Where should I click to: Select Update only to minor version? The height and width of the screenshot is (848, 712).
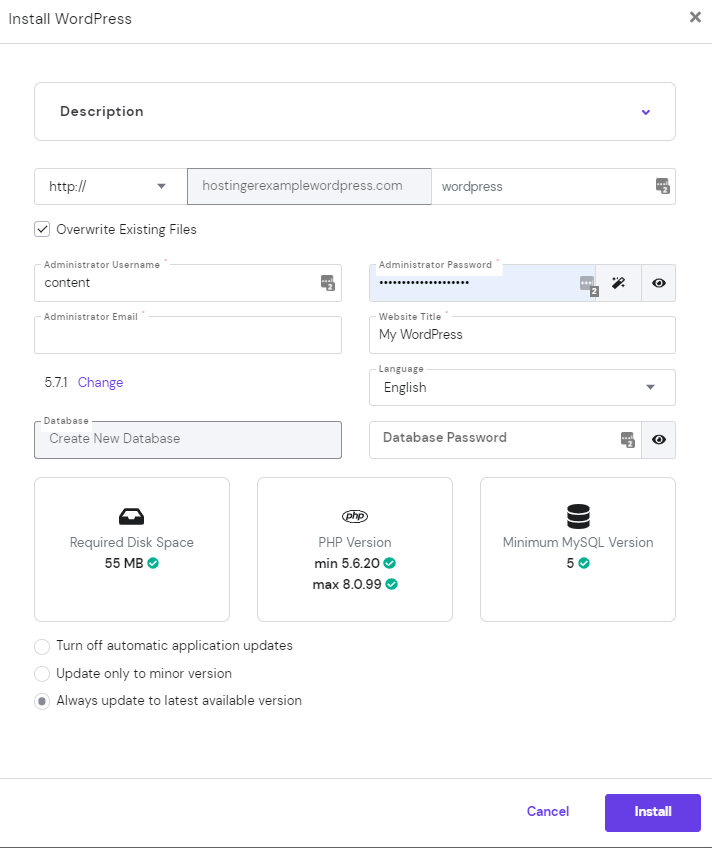42,674
